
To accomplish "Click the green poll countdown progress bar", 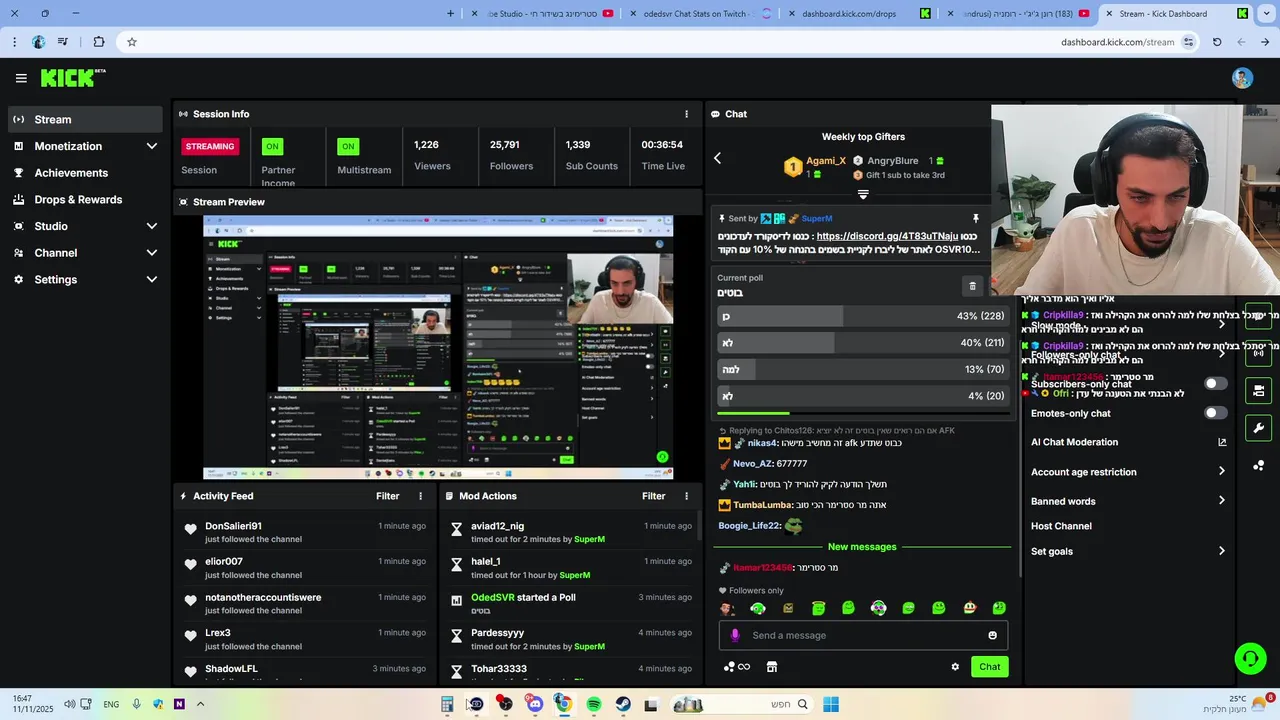I will (753, 413).
